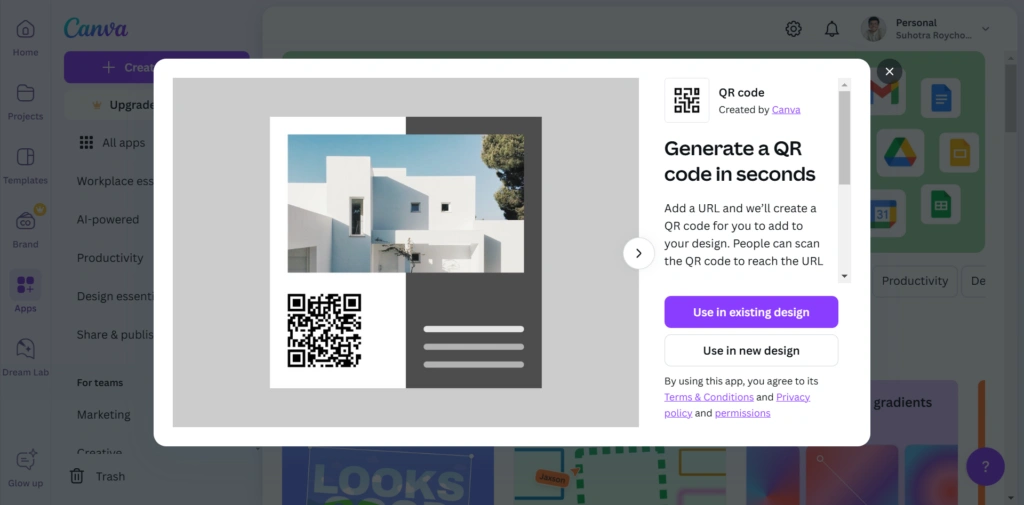Open the Terms & Conditions link
1024x505 pixels.
[x=709, y=397]
